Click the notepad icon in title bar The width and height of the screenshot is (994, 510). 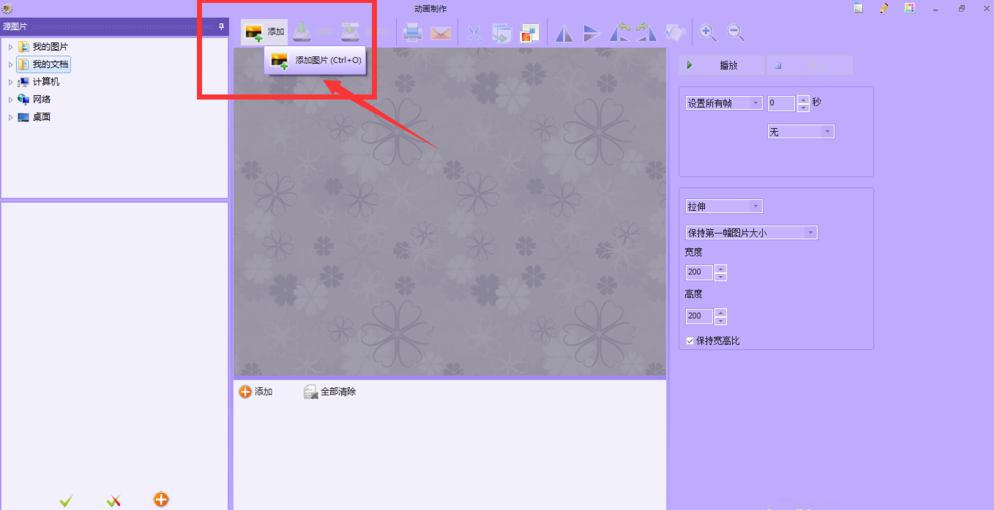point(858,8)
